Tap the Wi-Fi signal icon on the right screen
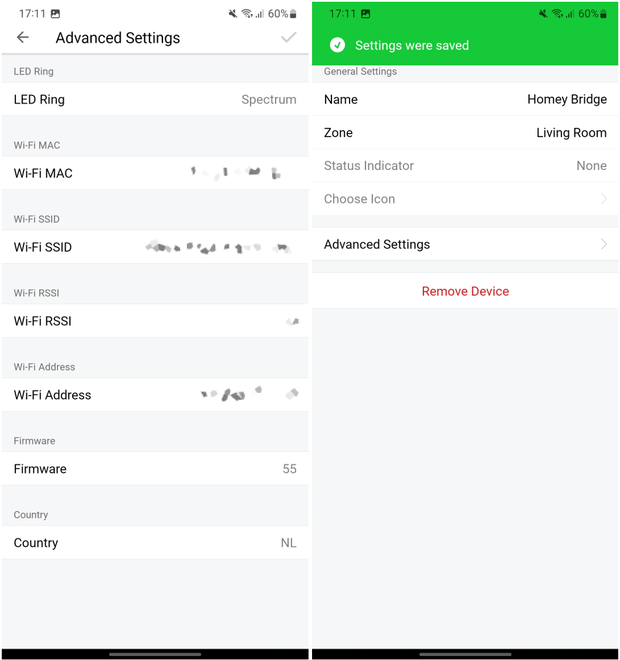 pos(557,14)
